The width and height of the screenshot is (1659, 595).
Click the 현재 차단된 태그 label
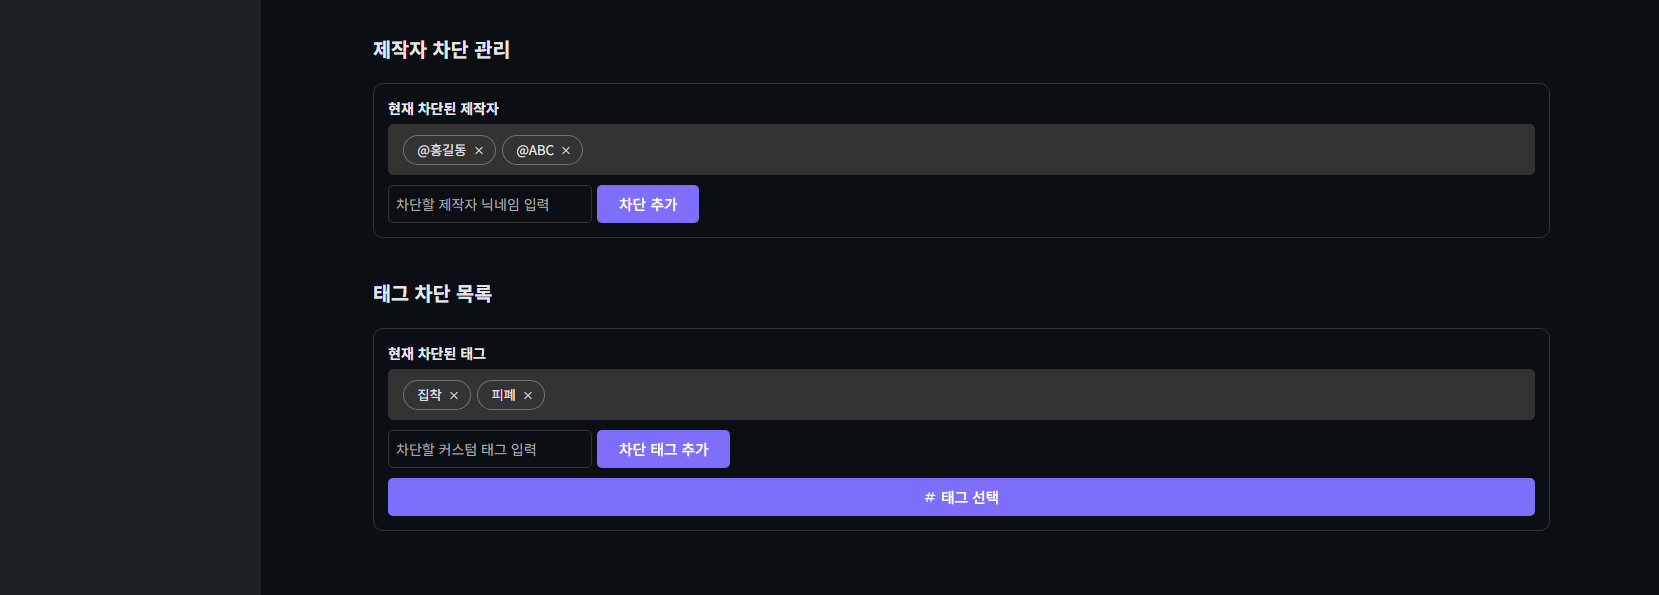click(436, 354)
